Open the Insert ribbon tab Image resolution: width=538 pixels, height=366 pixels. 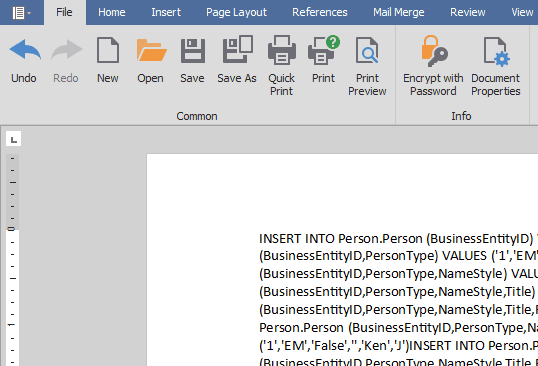click(x=166, y=12)
